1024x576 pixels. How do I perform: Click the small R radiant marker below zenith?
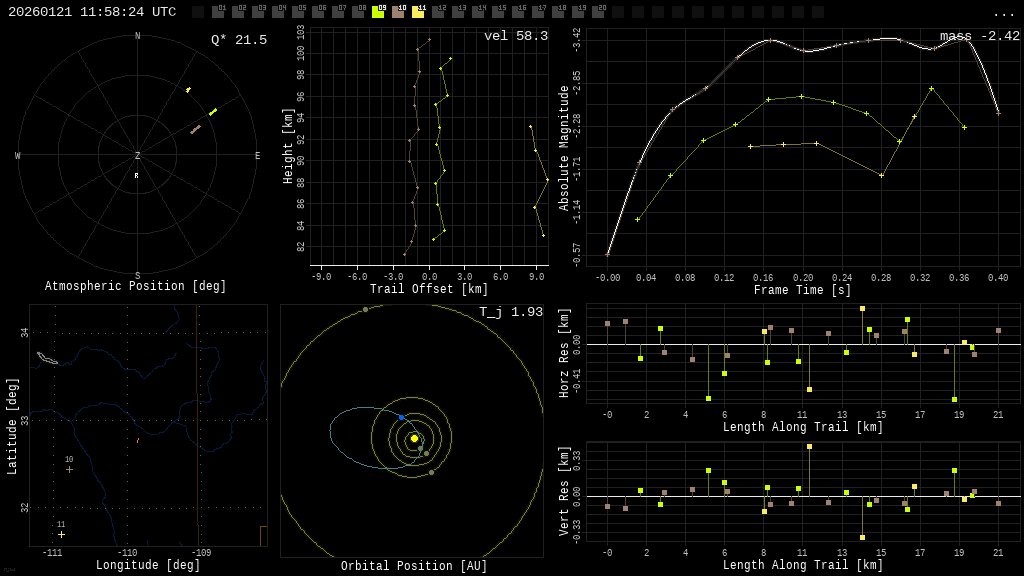point(137,176)
